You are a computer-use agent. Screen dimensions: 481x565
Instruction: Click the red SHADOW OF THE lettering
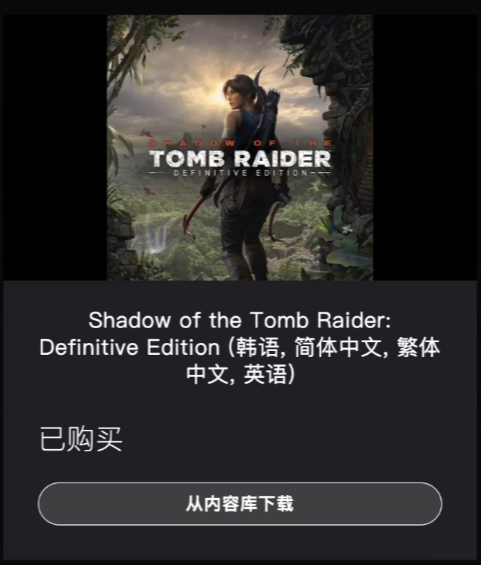click(240, 143)
